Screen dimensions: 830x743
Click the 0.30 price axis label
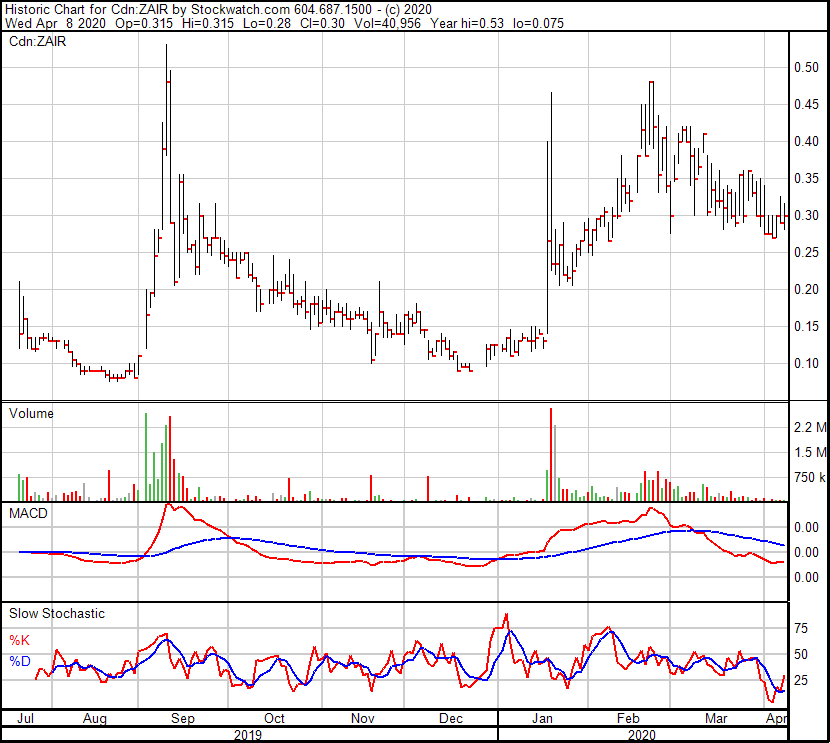806,215
